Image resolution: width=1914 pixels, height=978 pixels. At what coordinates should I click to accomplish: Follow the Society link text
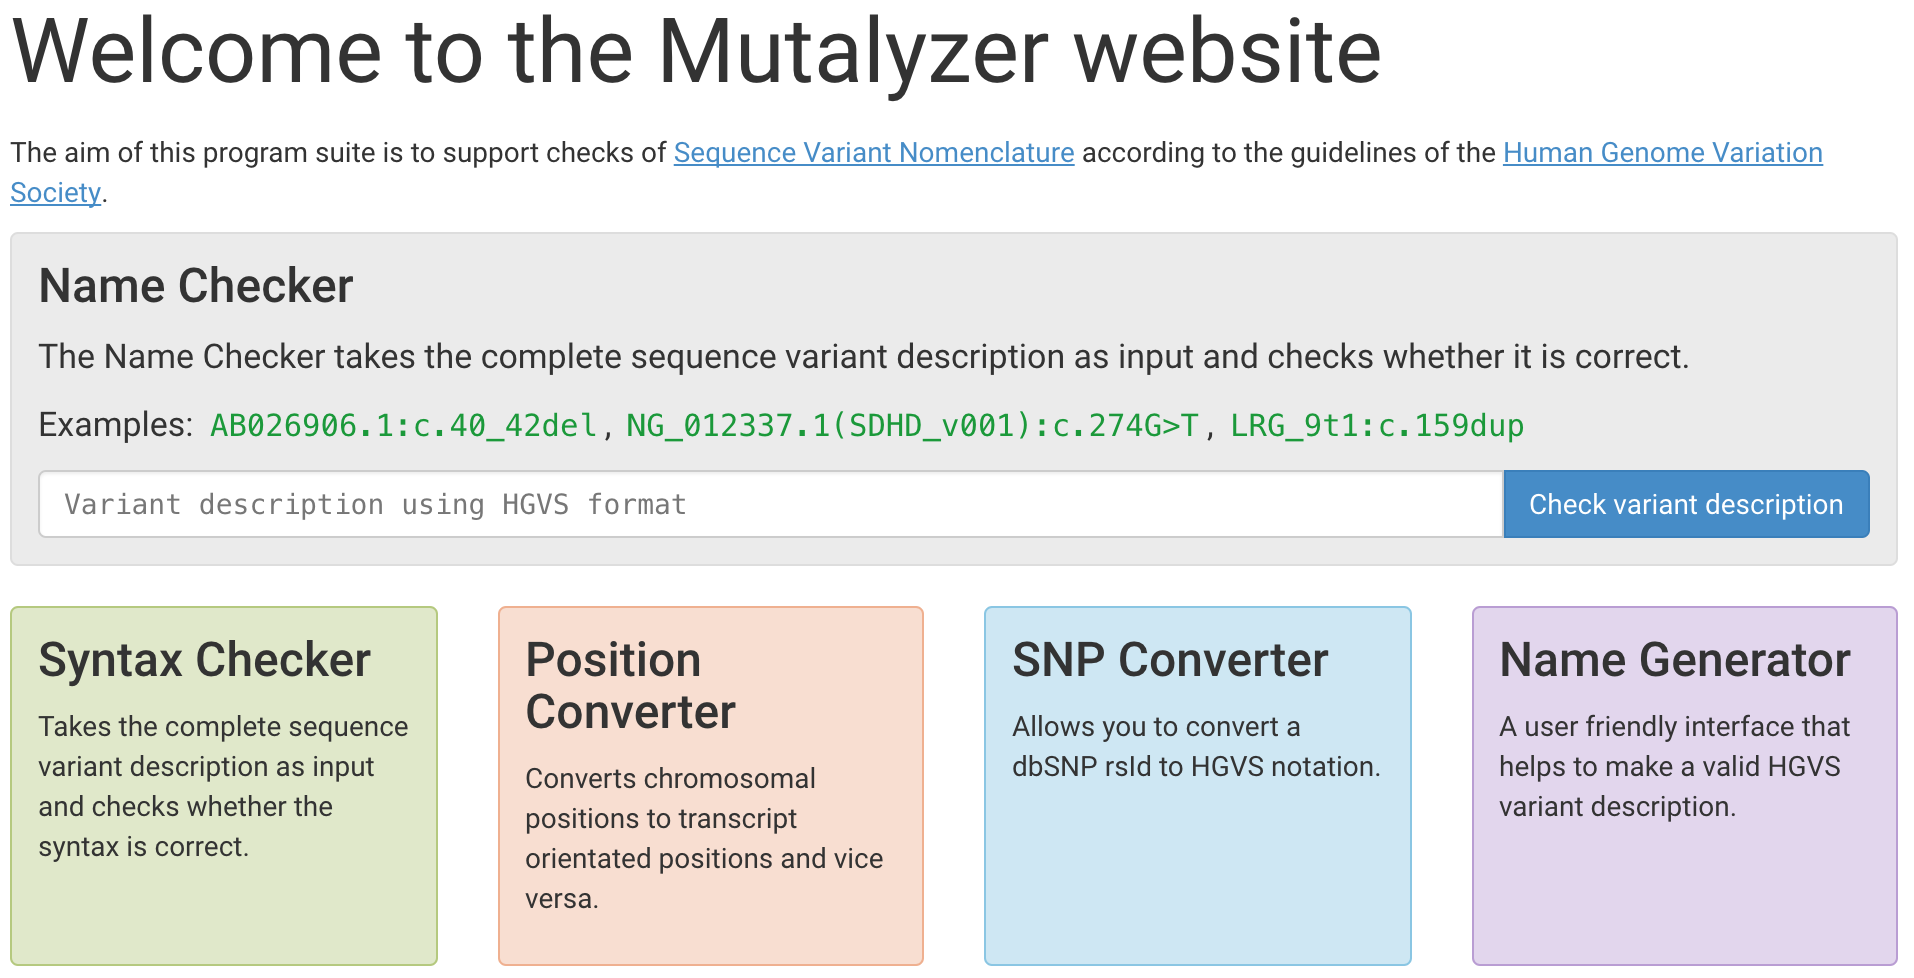click(x=55, y=192)
